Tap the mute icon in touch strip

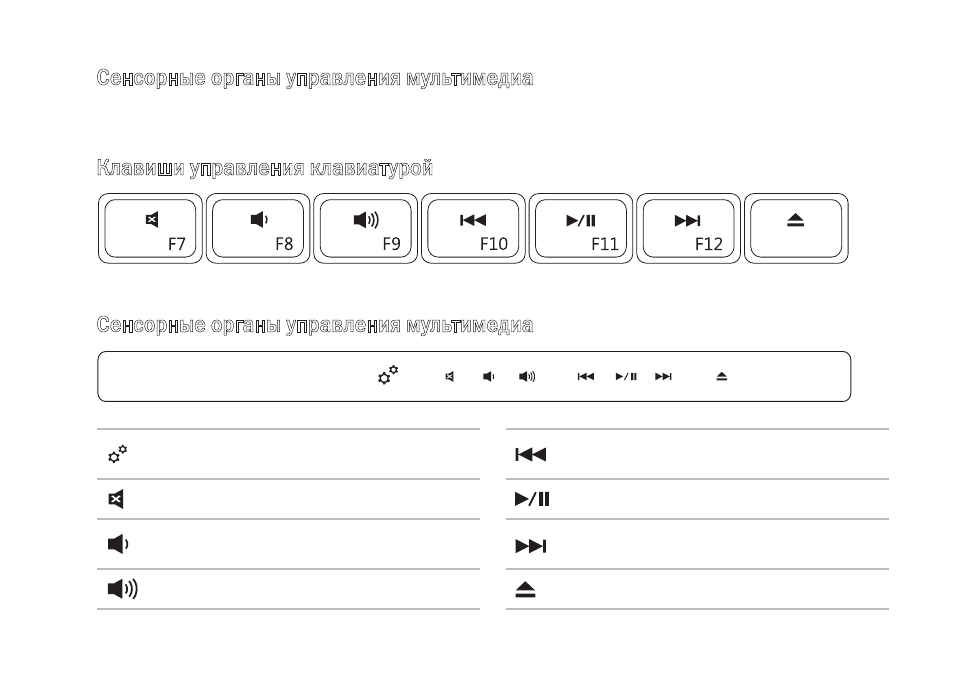[x=449, y=377]
